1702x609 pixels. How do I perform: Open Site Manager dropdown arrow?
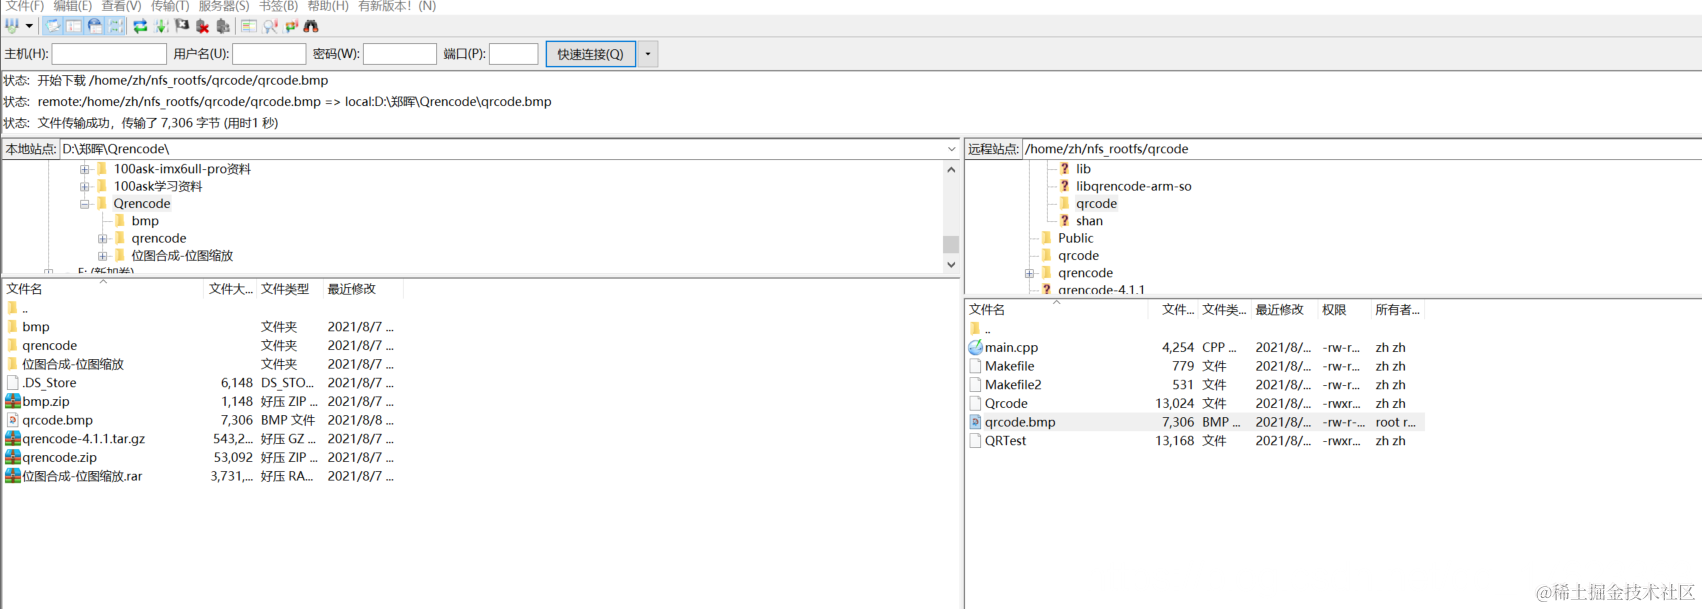pyautogui.click(x=29, y=26)
